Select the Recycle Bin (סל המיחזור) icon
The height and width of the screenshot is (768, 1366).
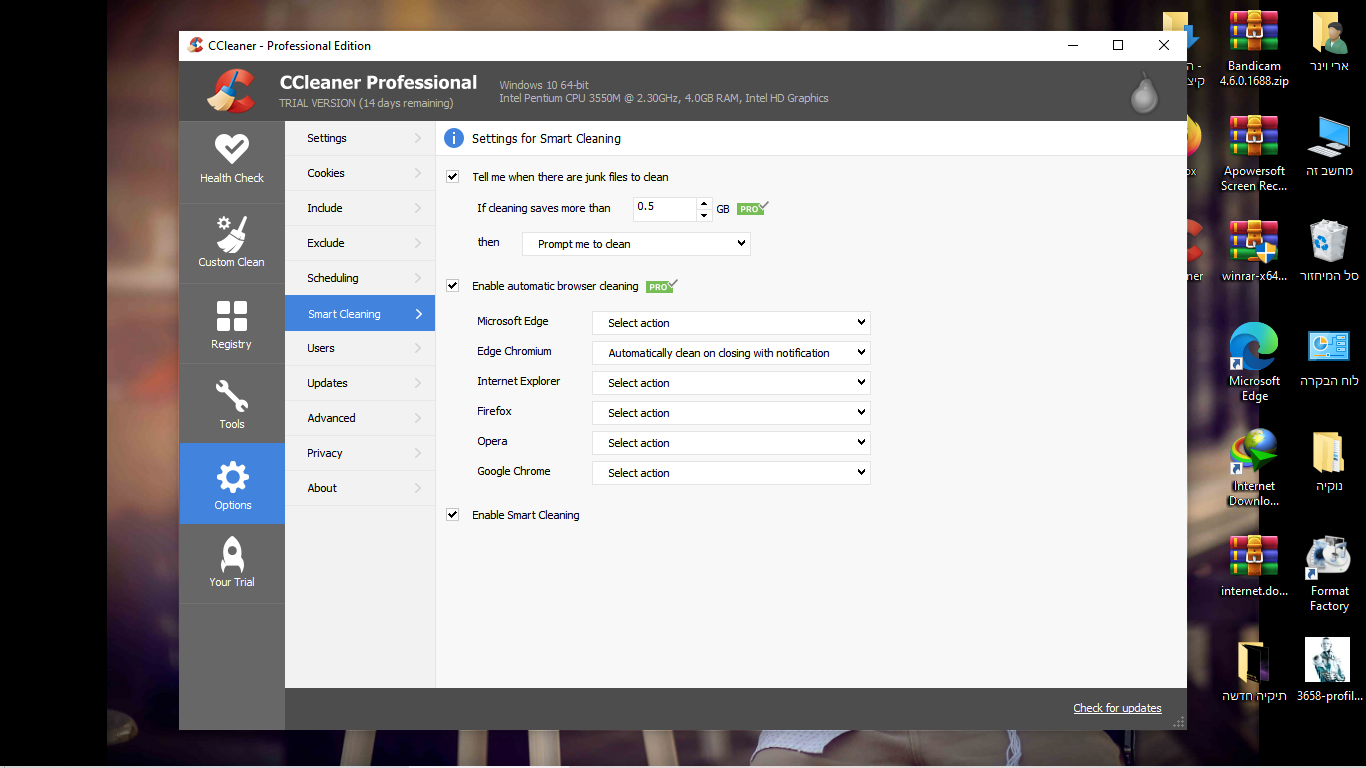[x=1329, y=251]
